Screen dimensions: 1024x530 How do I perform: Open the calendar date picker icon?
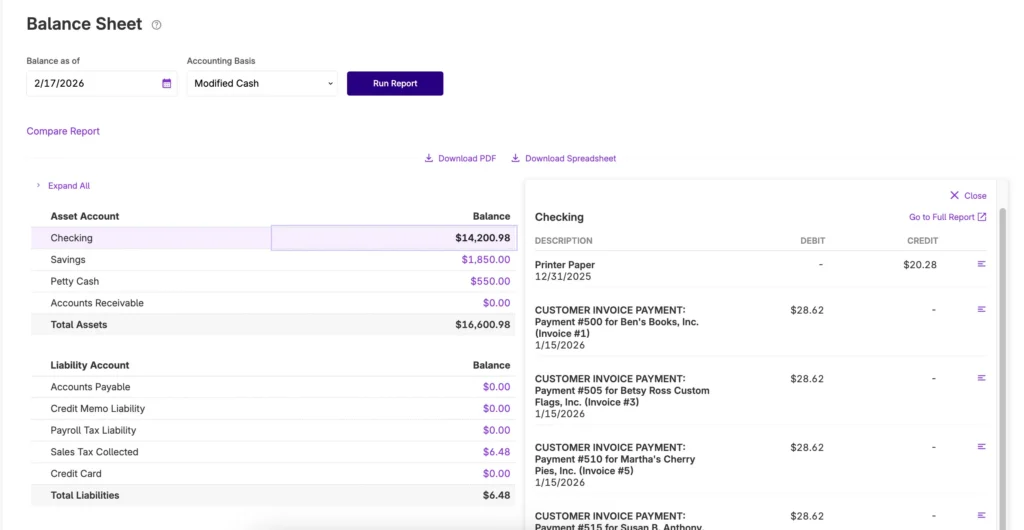pyautogui.click(x=166, y=84)
